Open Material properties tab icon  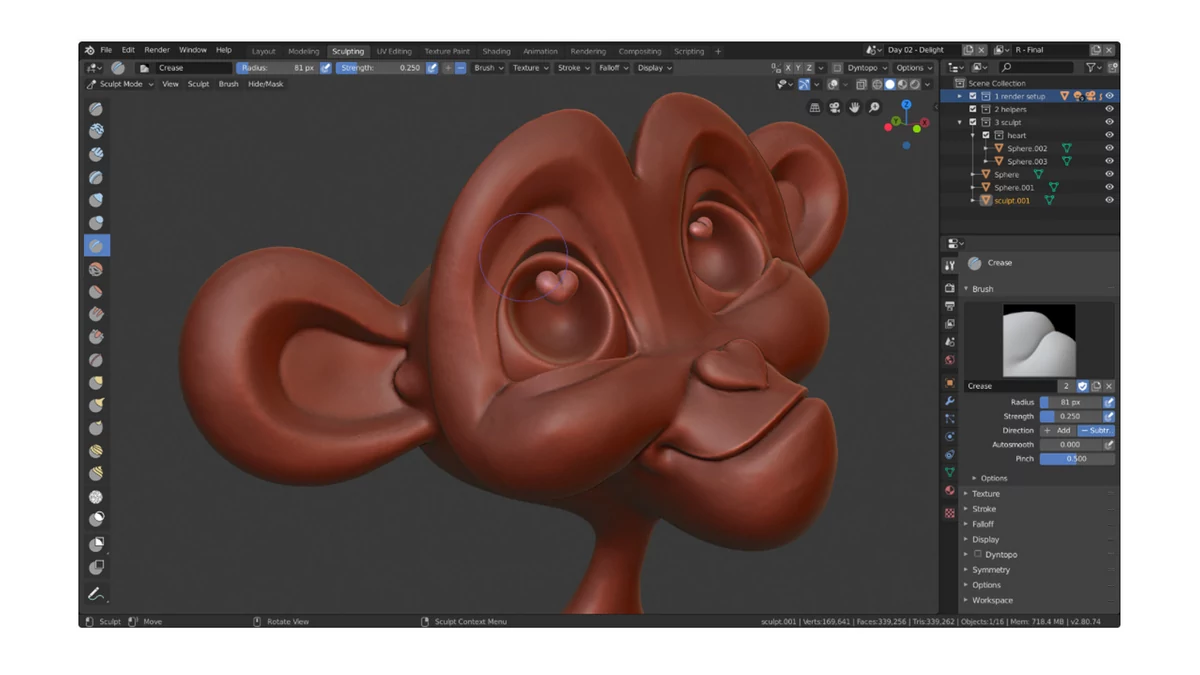(x=949, y=490)
